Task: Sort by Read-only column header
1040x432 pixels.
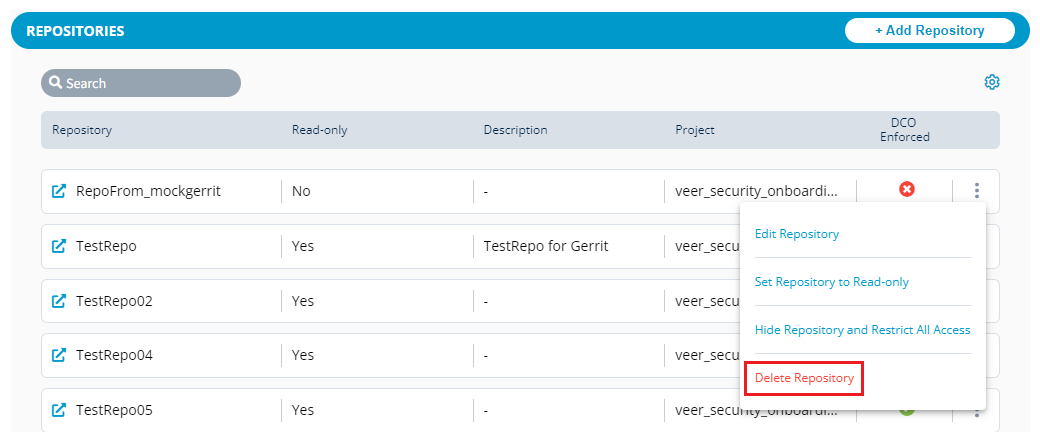Action: coord(319,130)
